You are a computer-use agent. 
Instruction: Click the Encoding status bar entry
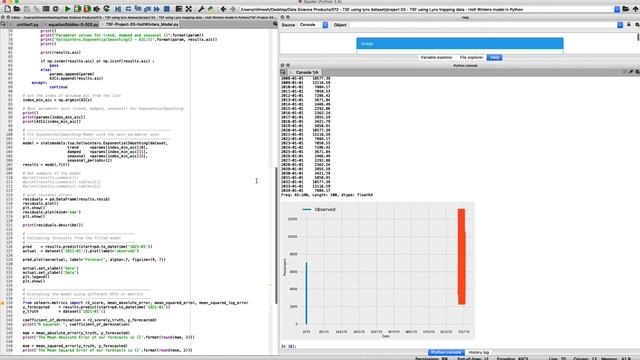click(512, 358)
